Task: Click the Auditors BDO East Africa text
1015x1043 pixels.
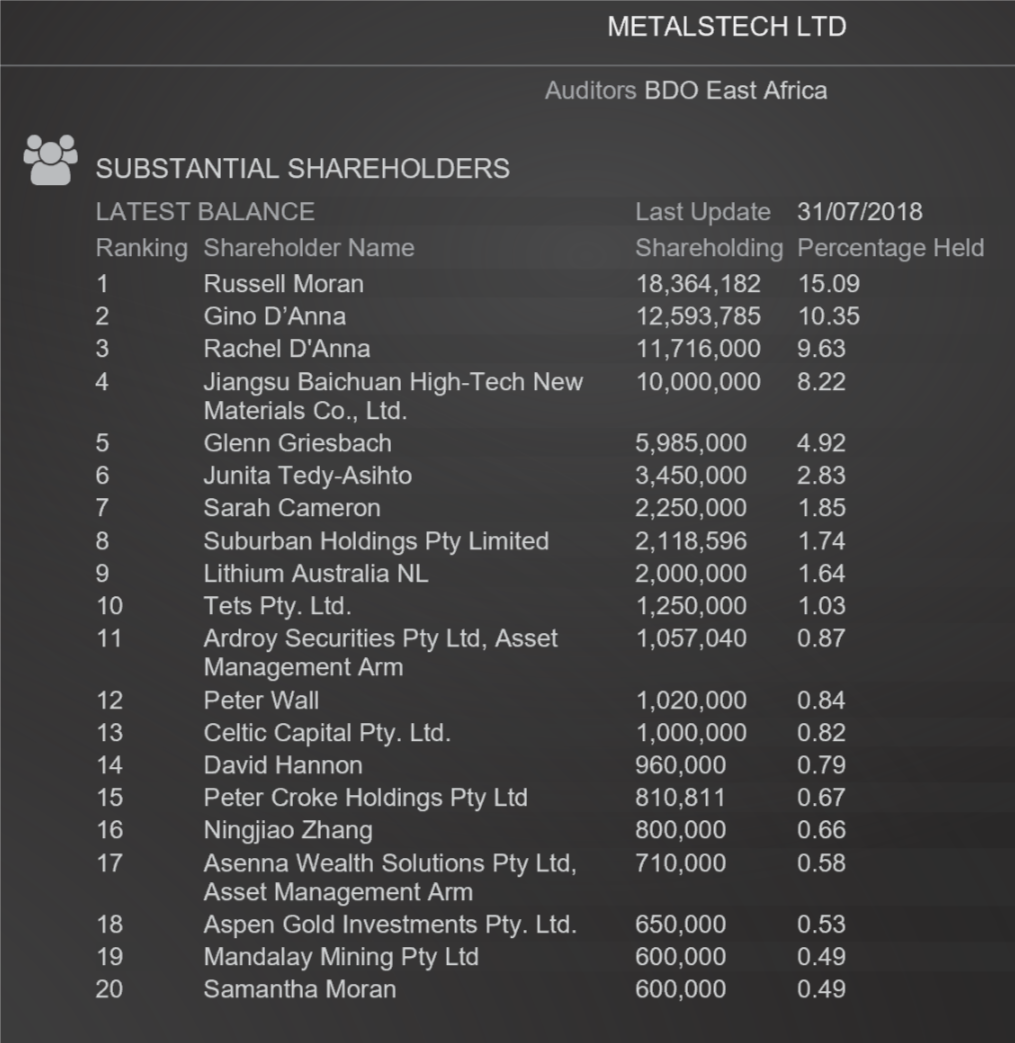Action: click(x=686, y=90)
